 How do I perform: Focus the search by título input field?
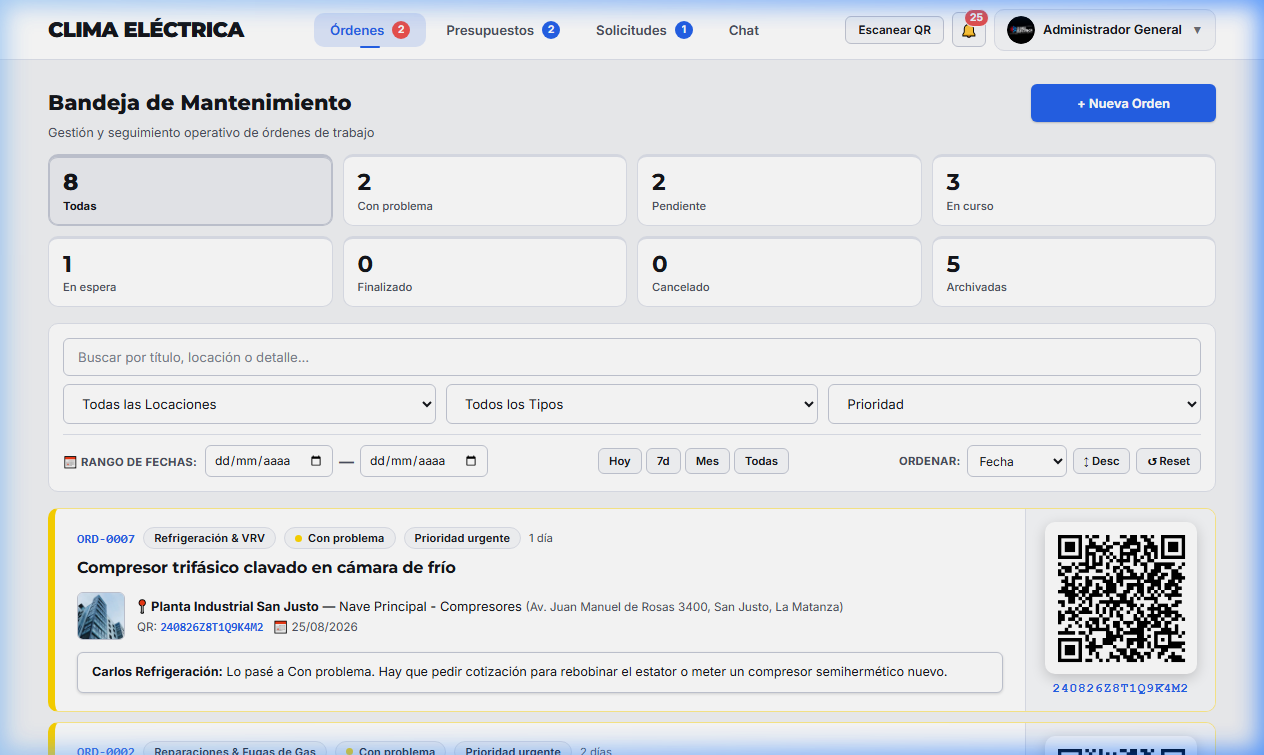pos(632,357)
